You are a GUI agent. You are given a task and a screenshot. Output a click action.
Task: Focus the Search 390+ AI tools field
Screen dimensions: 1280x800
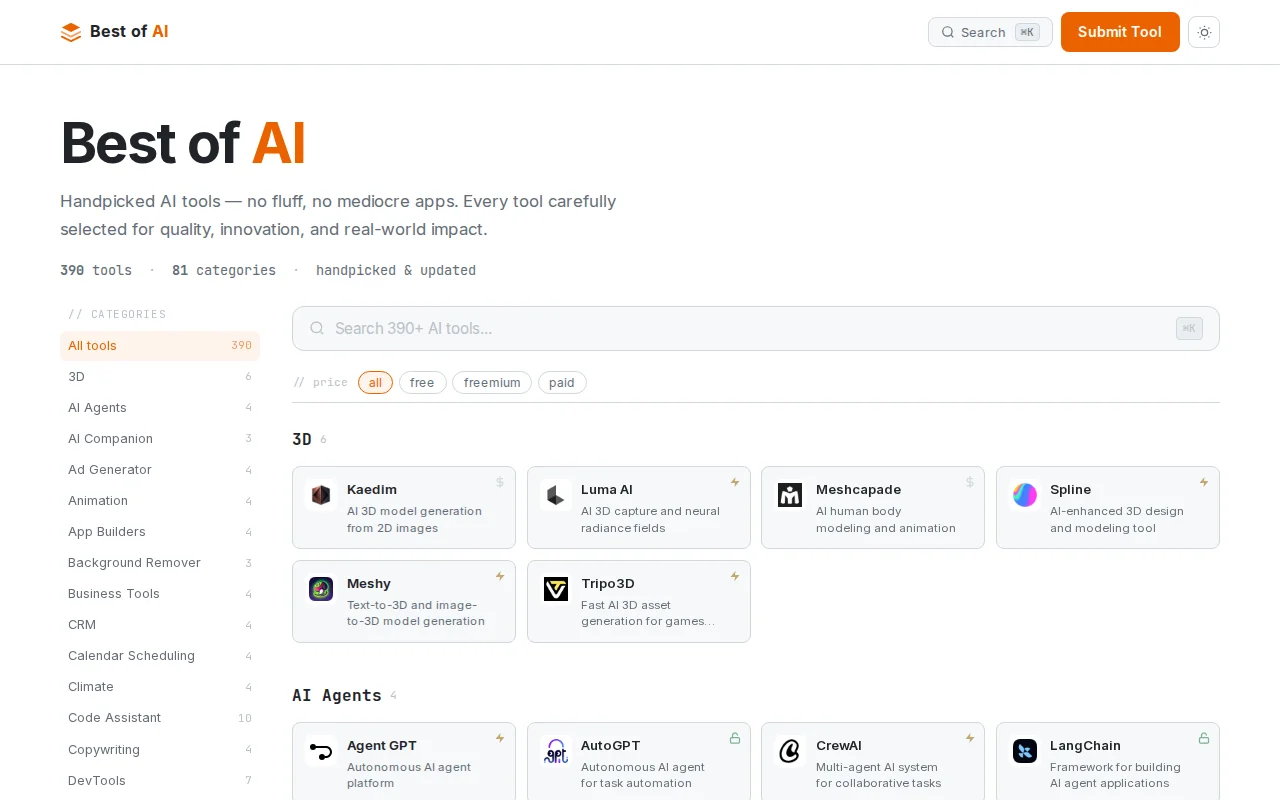click(x=756, y=328)
